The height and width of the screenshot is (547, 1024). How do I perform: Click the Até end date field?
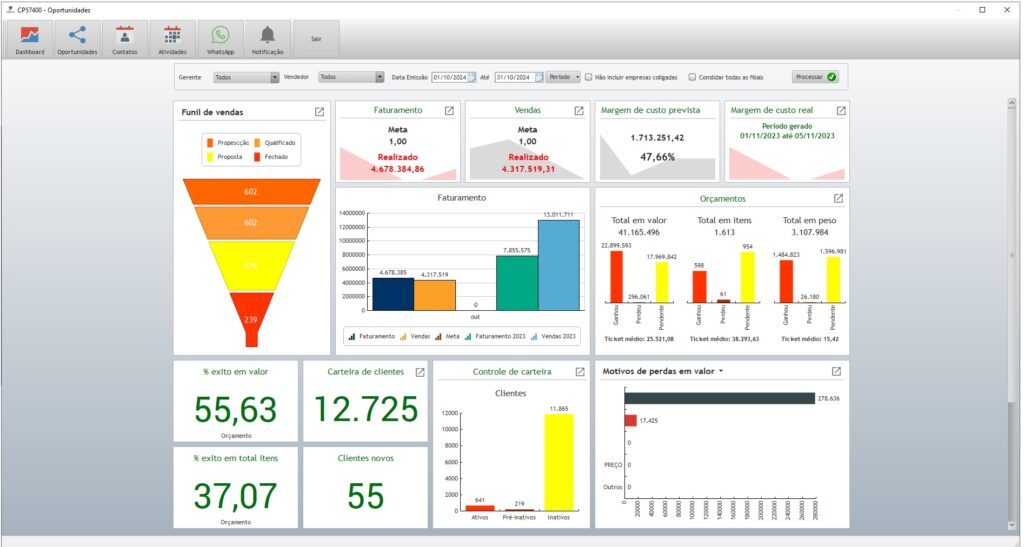click(x=514, y=77)
